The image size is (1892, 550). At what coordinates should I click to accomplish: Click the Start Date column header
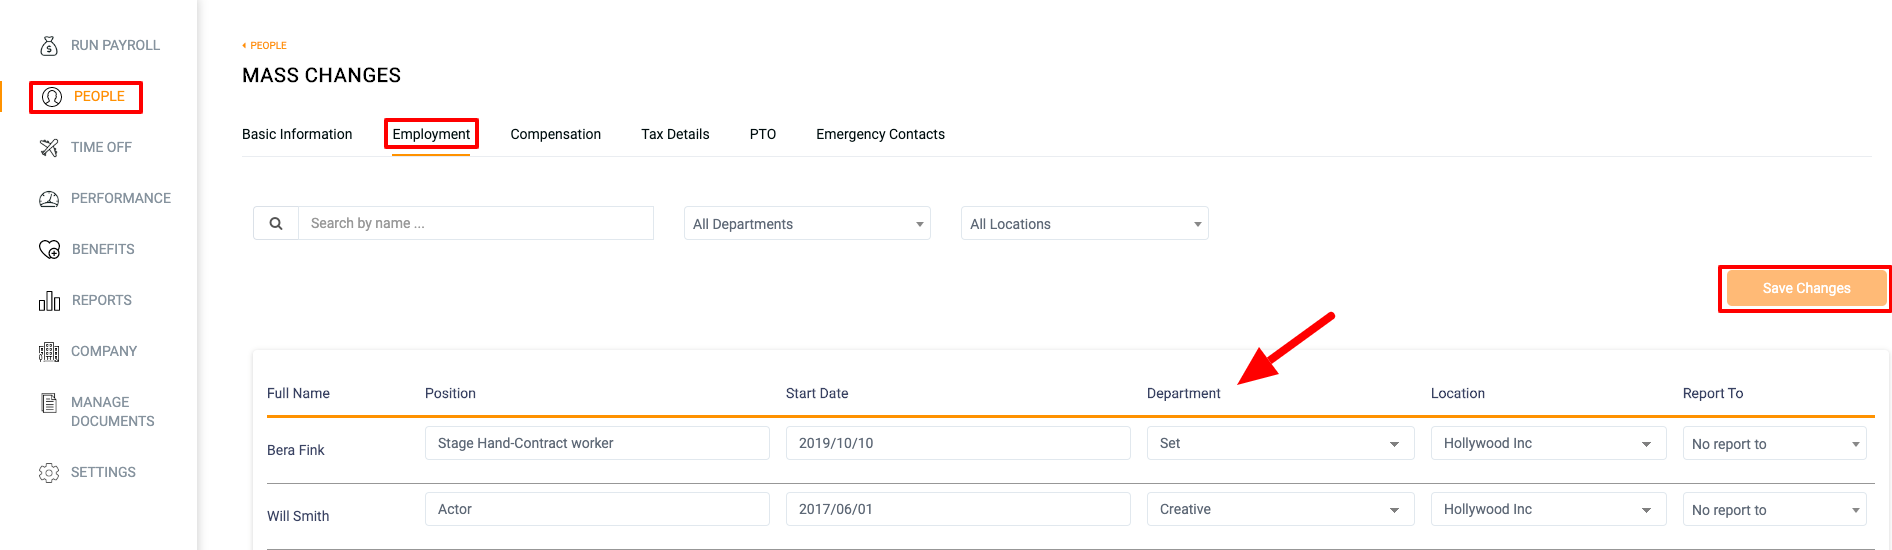[817, 394]
